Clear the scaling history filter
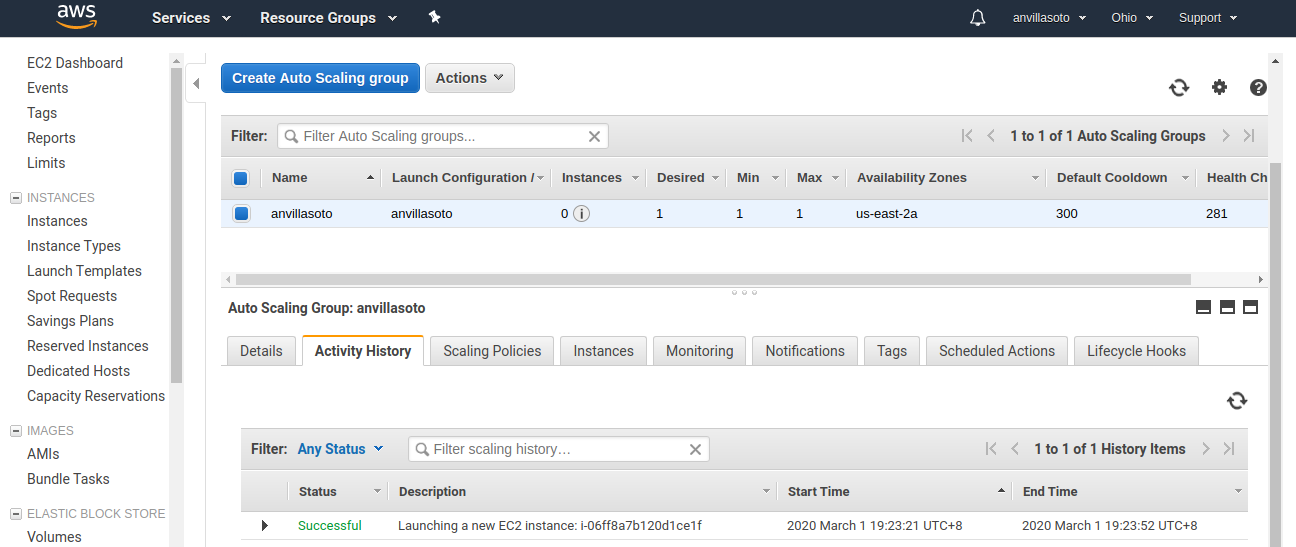 tap(695, 450)
